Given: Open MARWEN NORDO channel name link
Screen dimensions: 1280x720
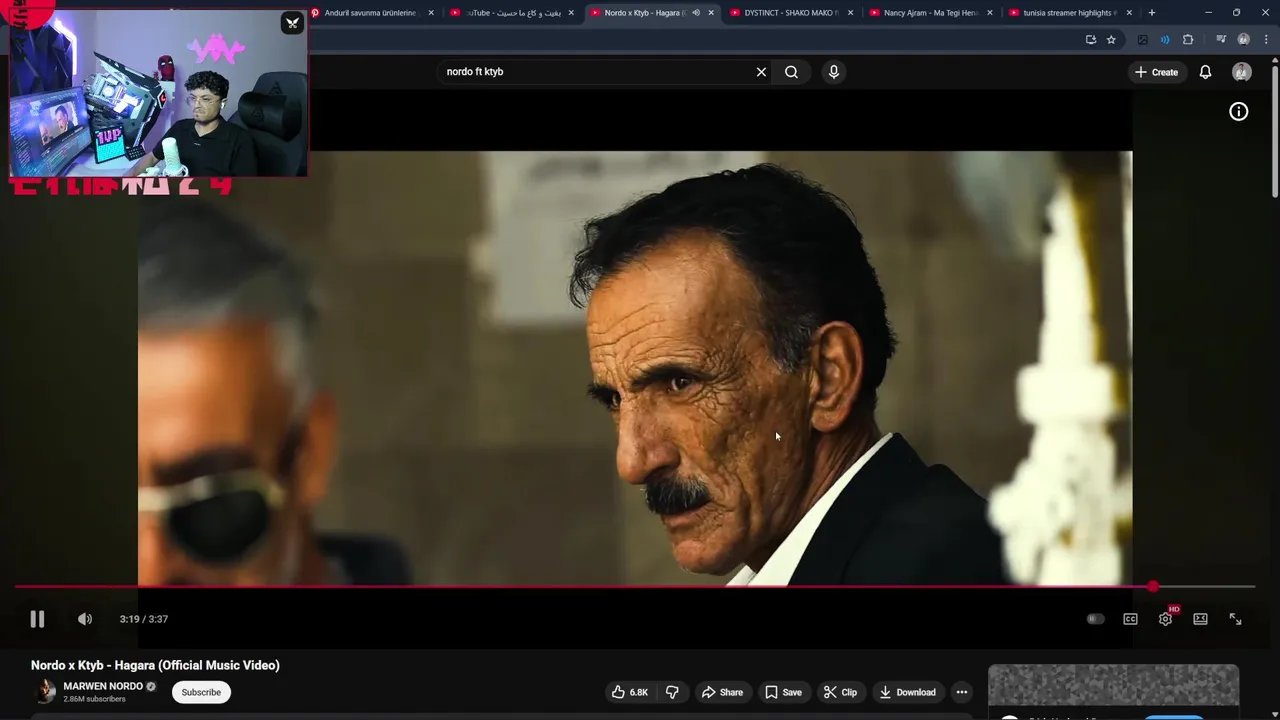Looking at the screenshot, I should 103,686.
